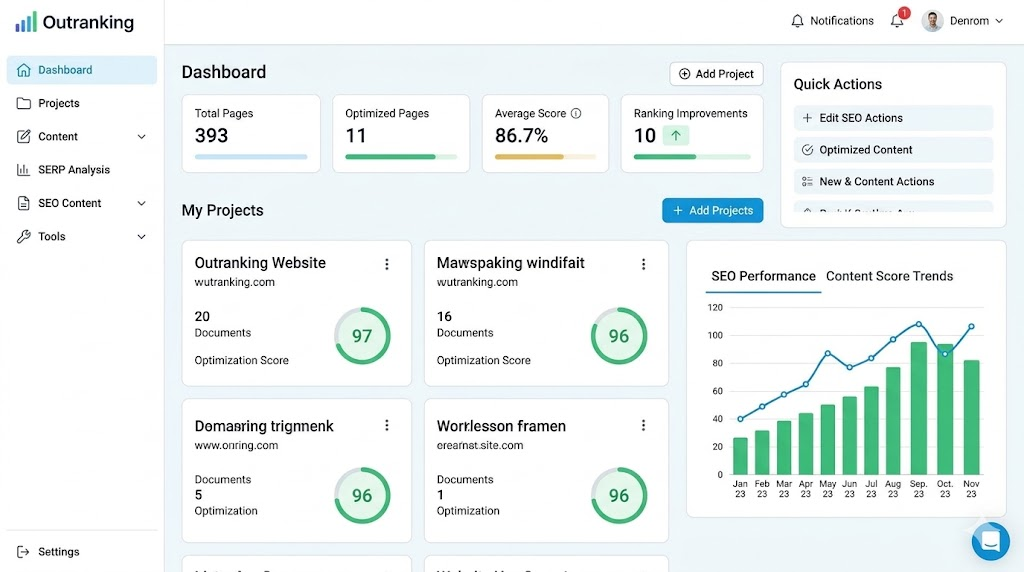The image size is (1024, 572).
Task: Click the Optimized Pages progress bar
Action: [x=400, y=157]
